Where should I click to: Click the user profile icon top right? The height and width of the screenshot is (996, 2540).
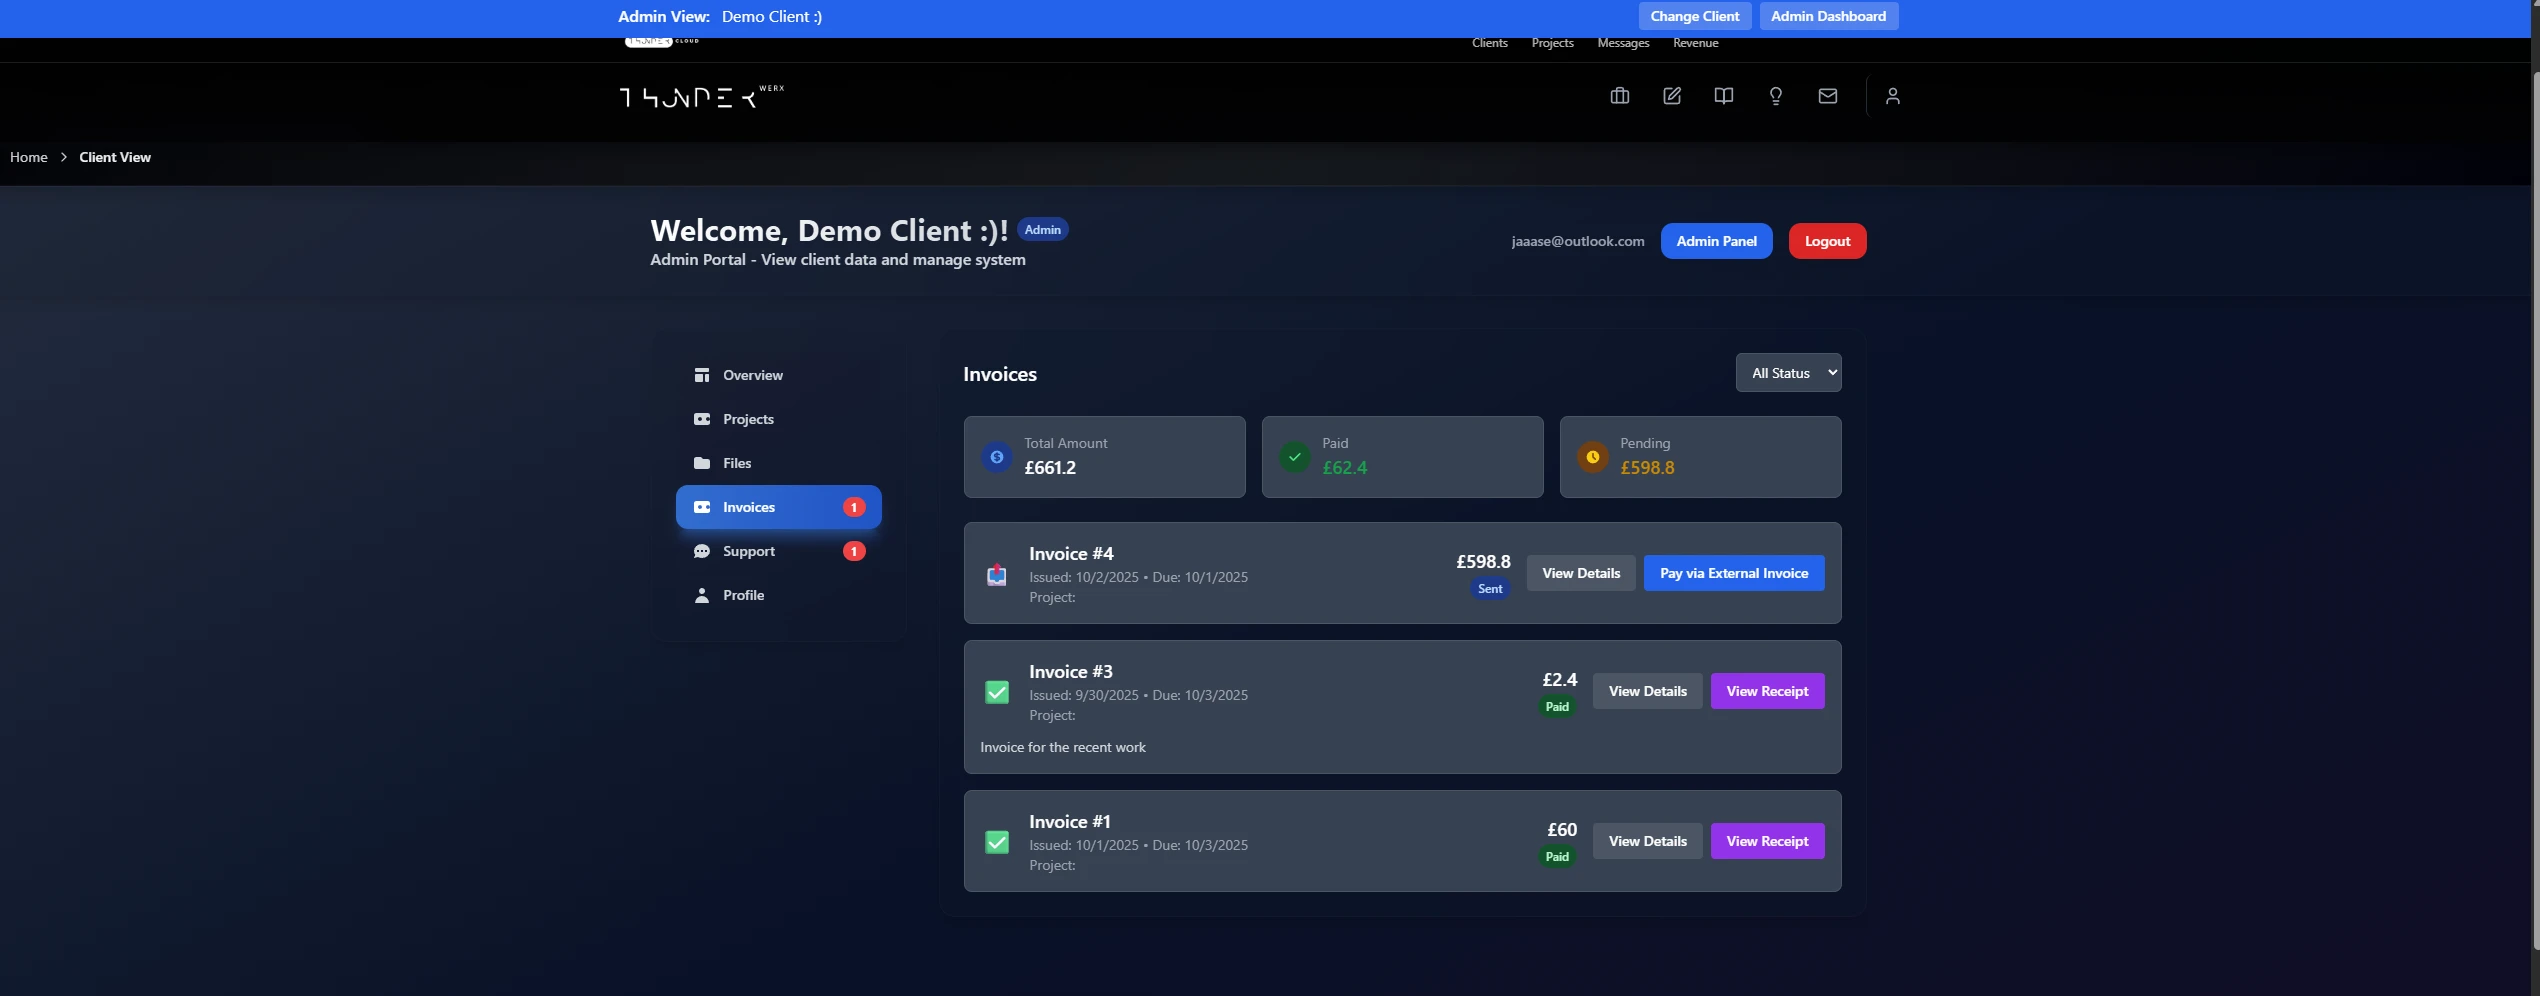[1892, 96]
